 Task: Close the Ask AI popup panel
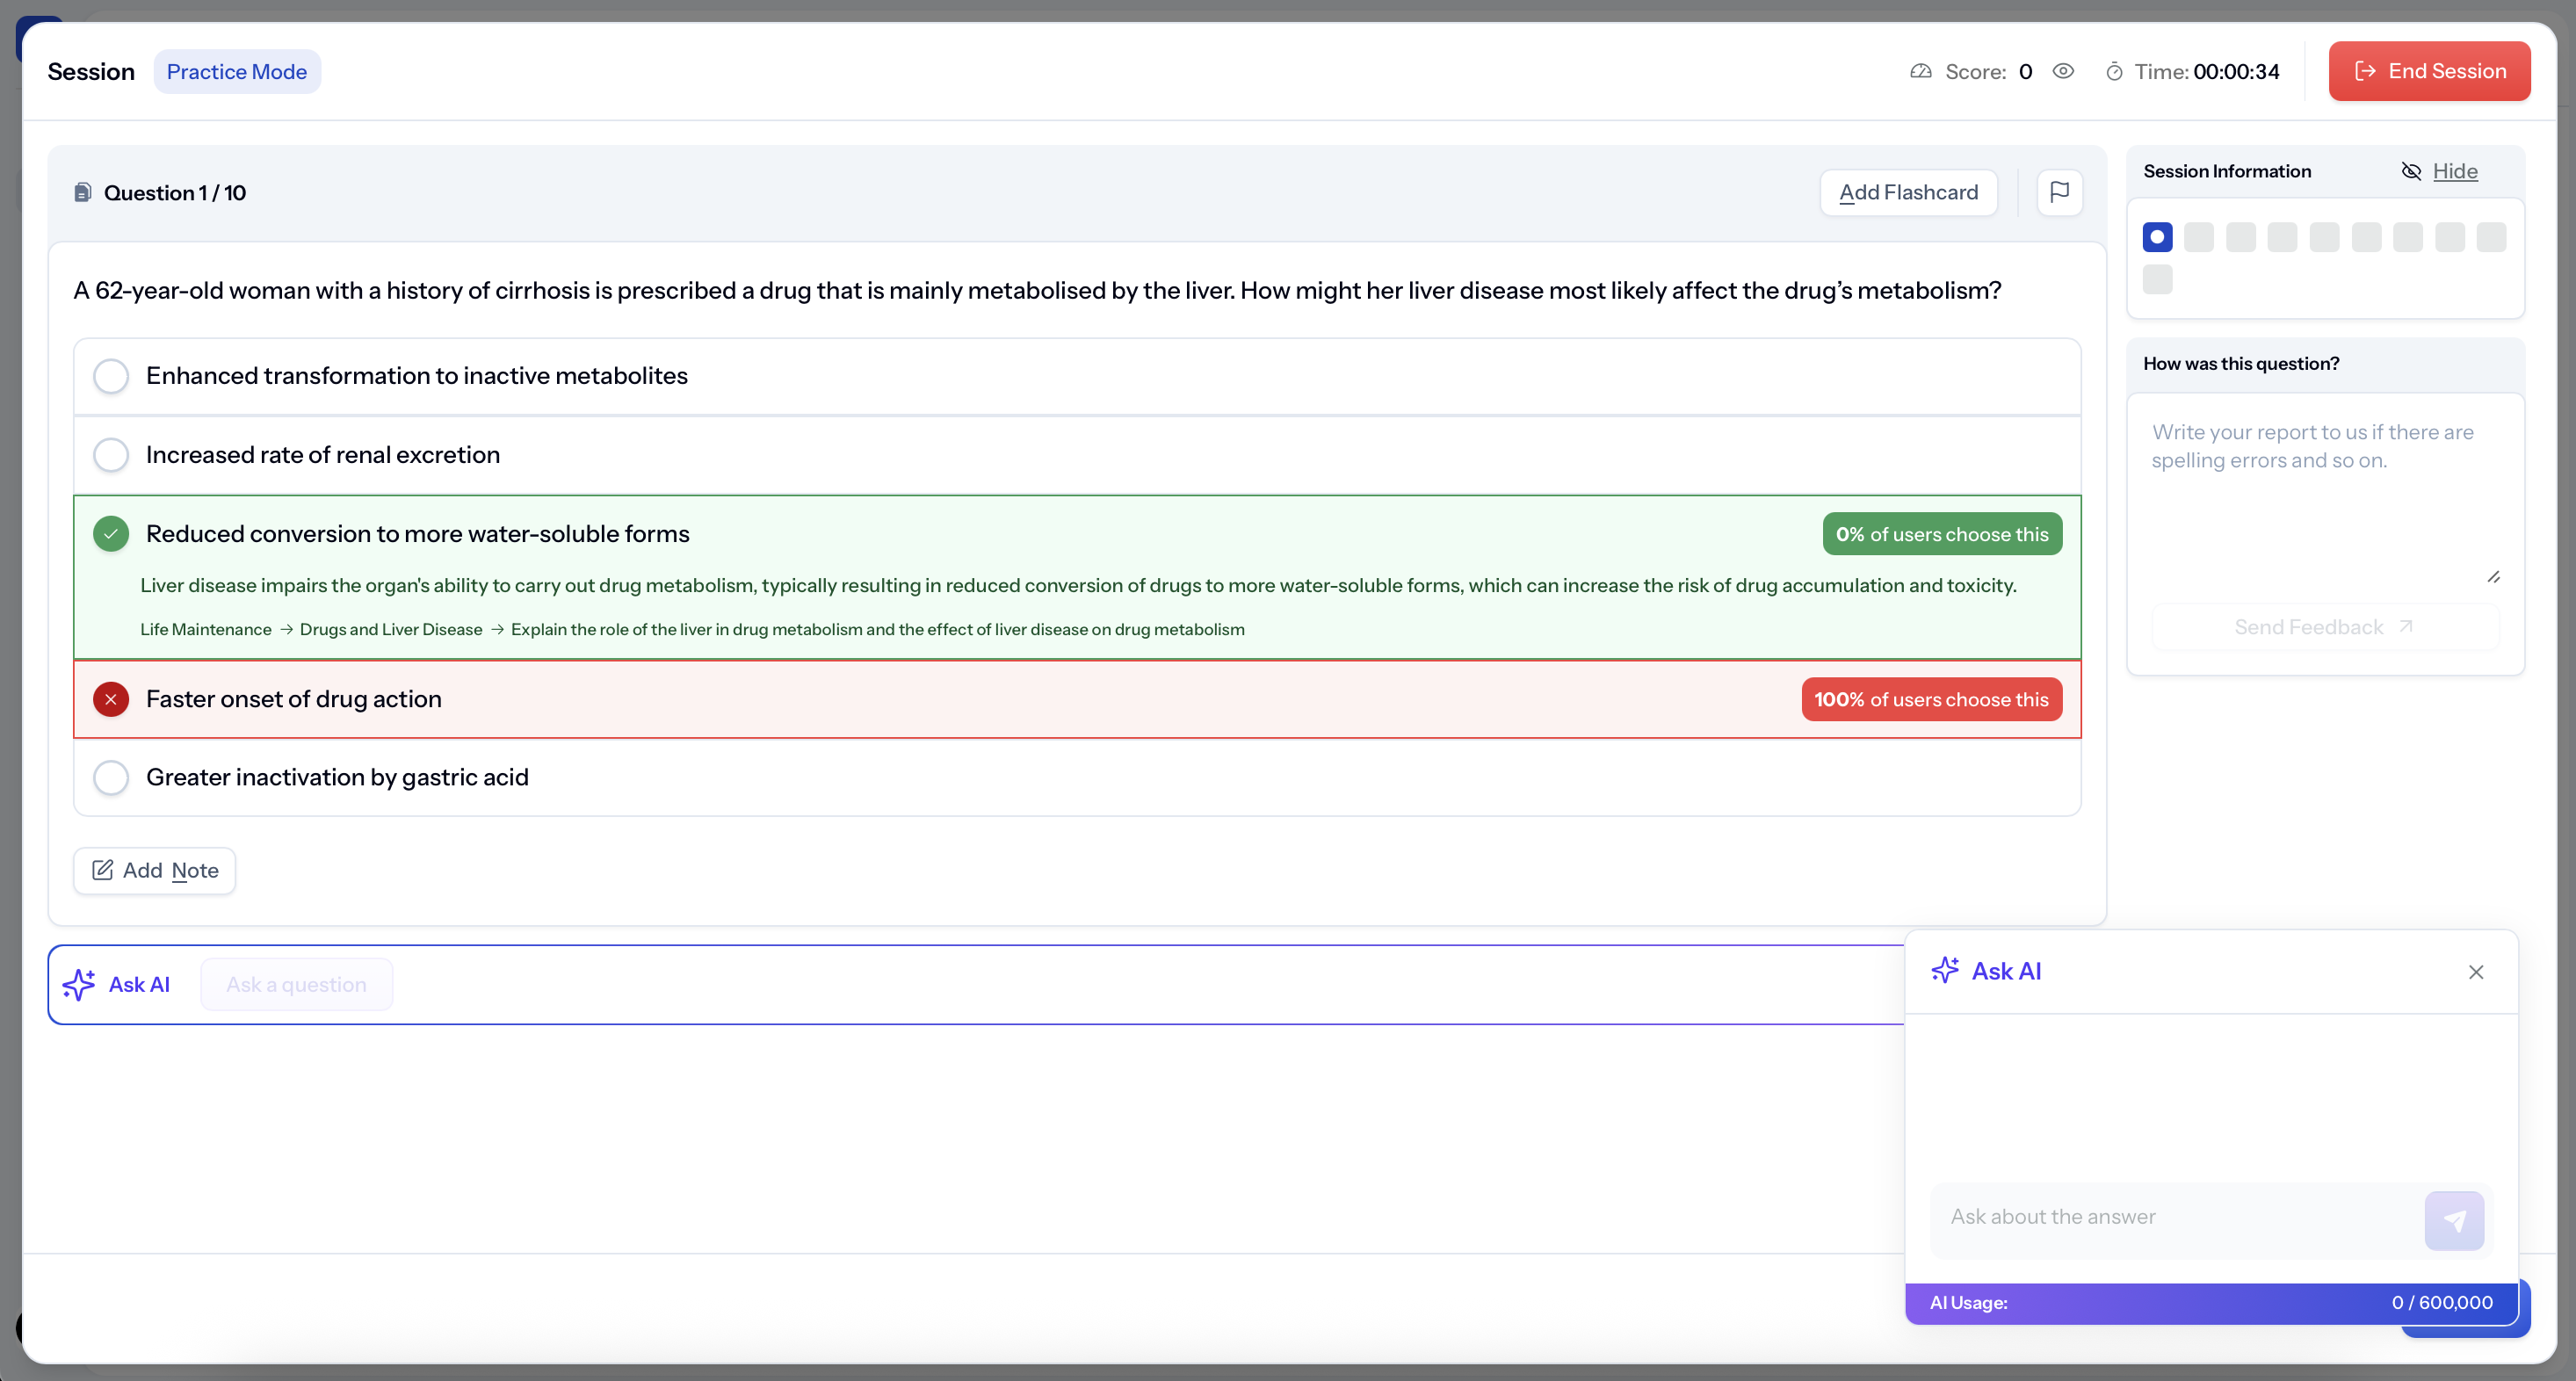tap(2475, 972)
